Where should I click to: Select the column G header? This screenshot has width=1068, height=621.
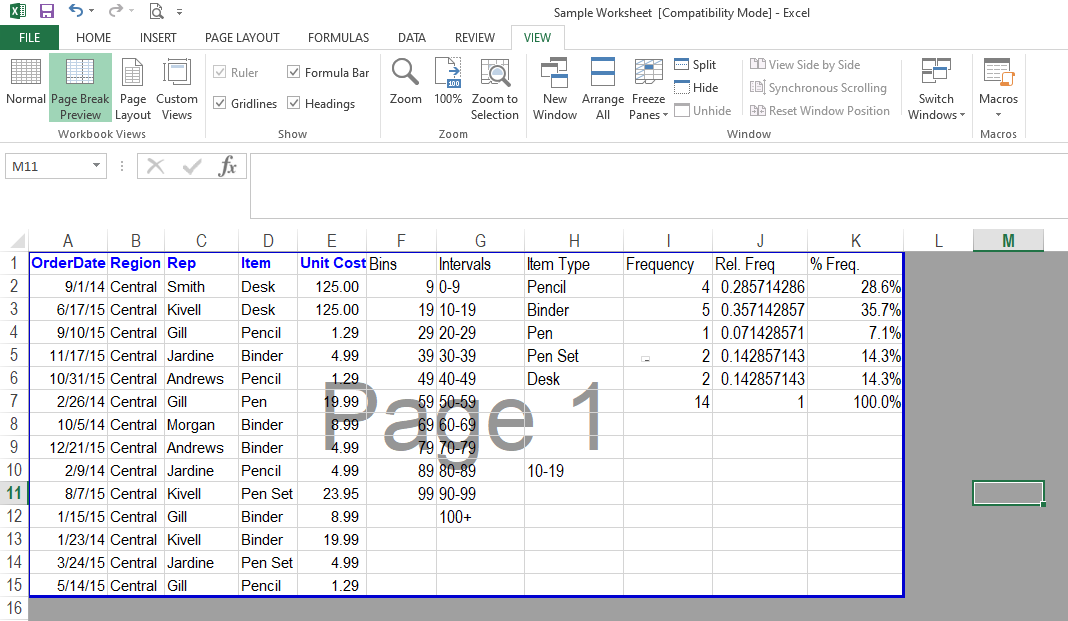(x=480, y=240)
